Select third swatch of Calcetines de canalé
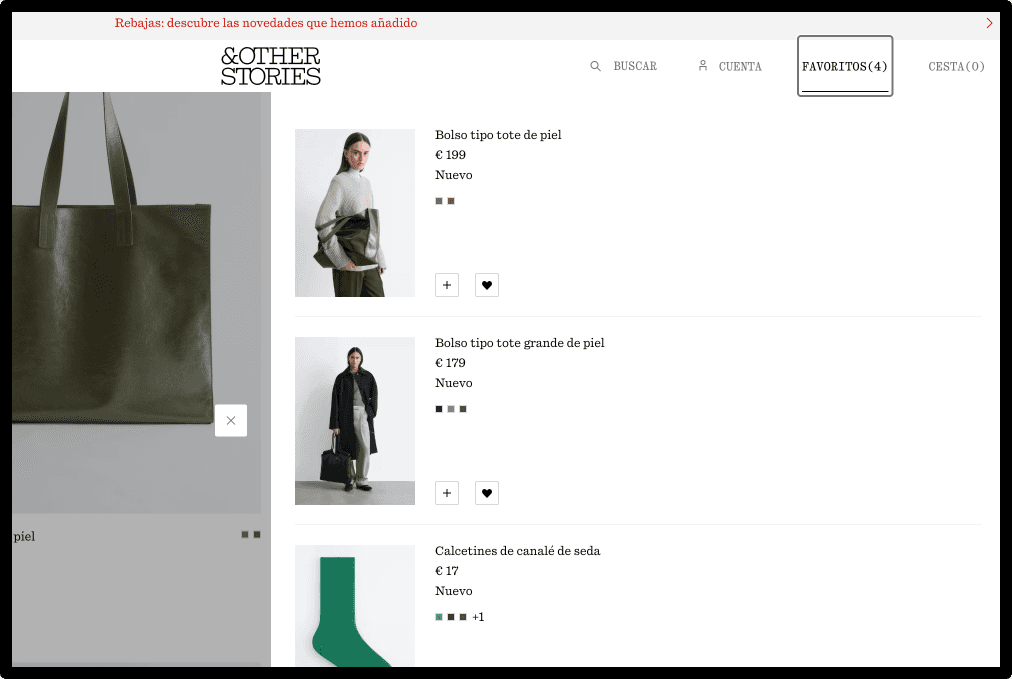1012x679 pixels. tap(463, 617)
